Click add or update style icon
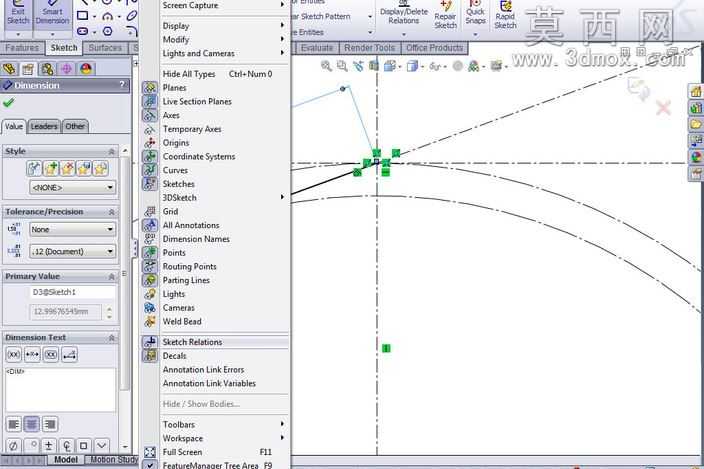 (51, 169)
